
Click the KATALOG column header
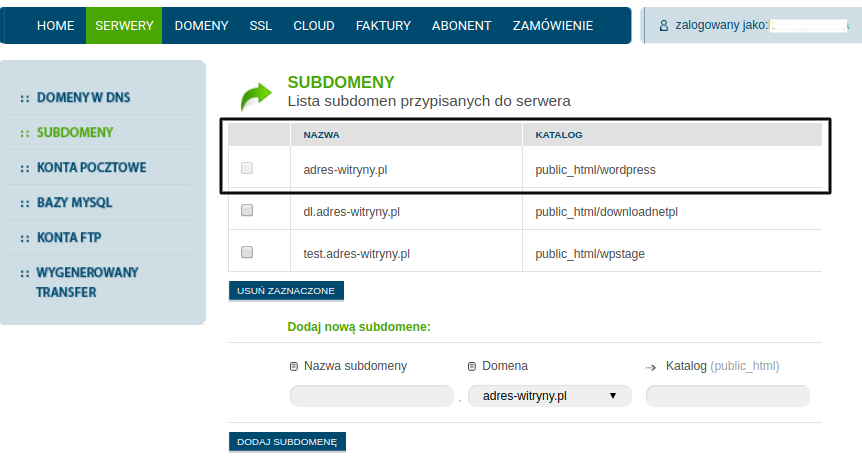[x=559, y=135]
